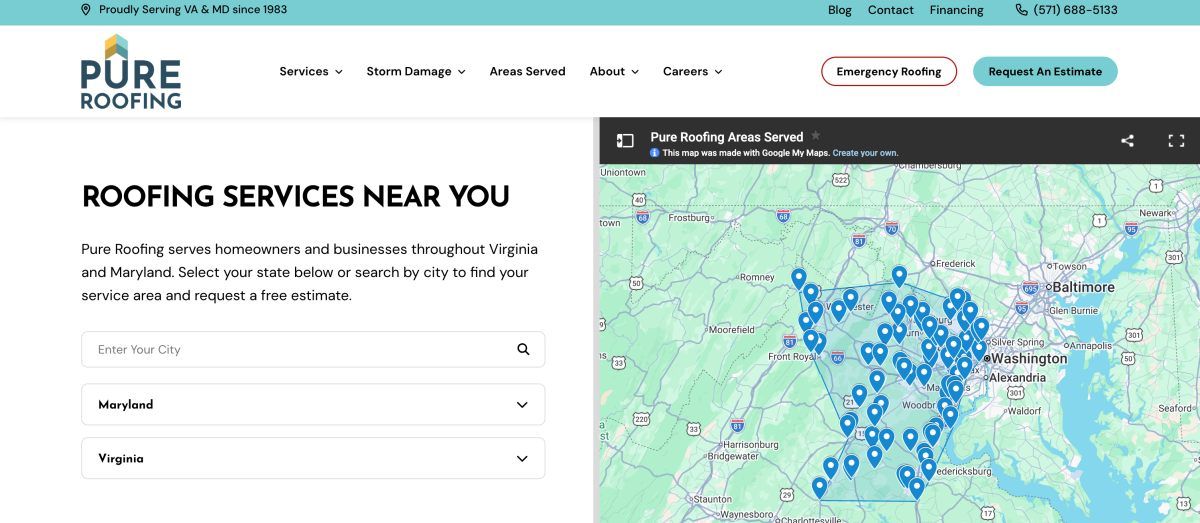
Task: Click the Harrisonburg label on the map
Action: coord(750,444)
